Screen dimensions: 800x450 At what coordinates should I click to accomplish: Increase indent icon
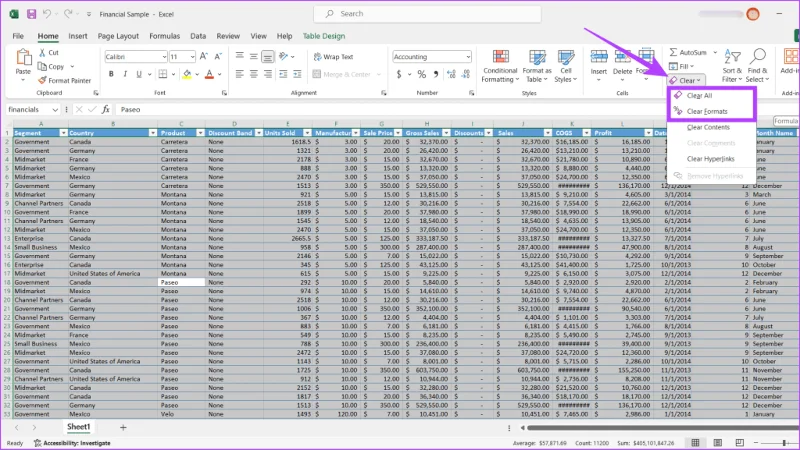pyautogui.click(x=297, y=74)
